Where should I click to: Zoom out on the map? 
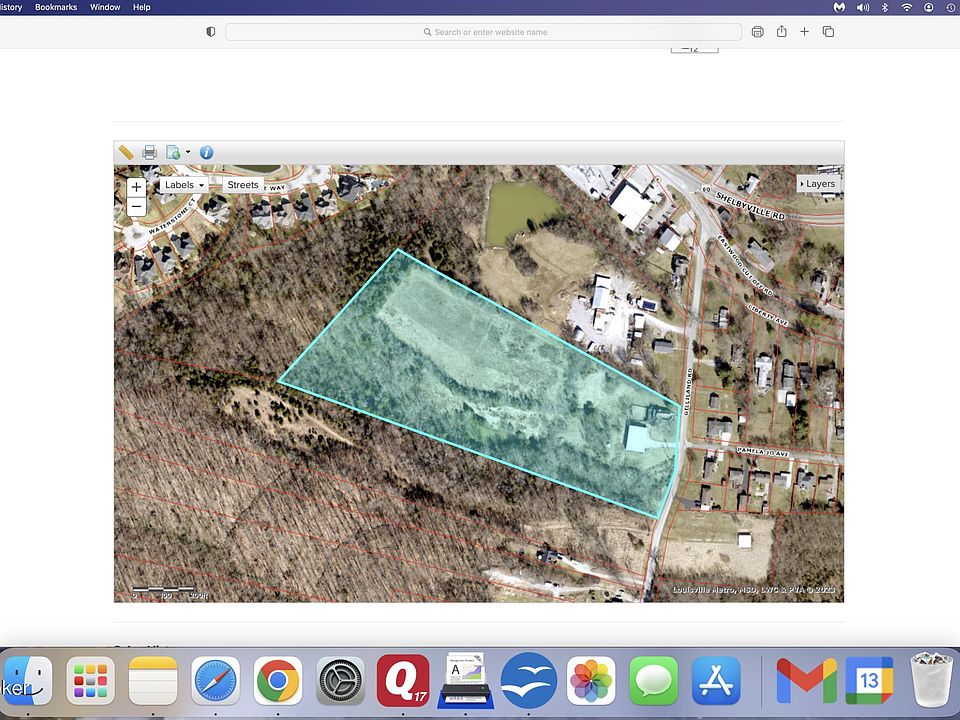coord(137,207)
